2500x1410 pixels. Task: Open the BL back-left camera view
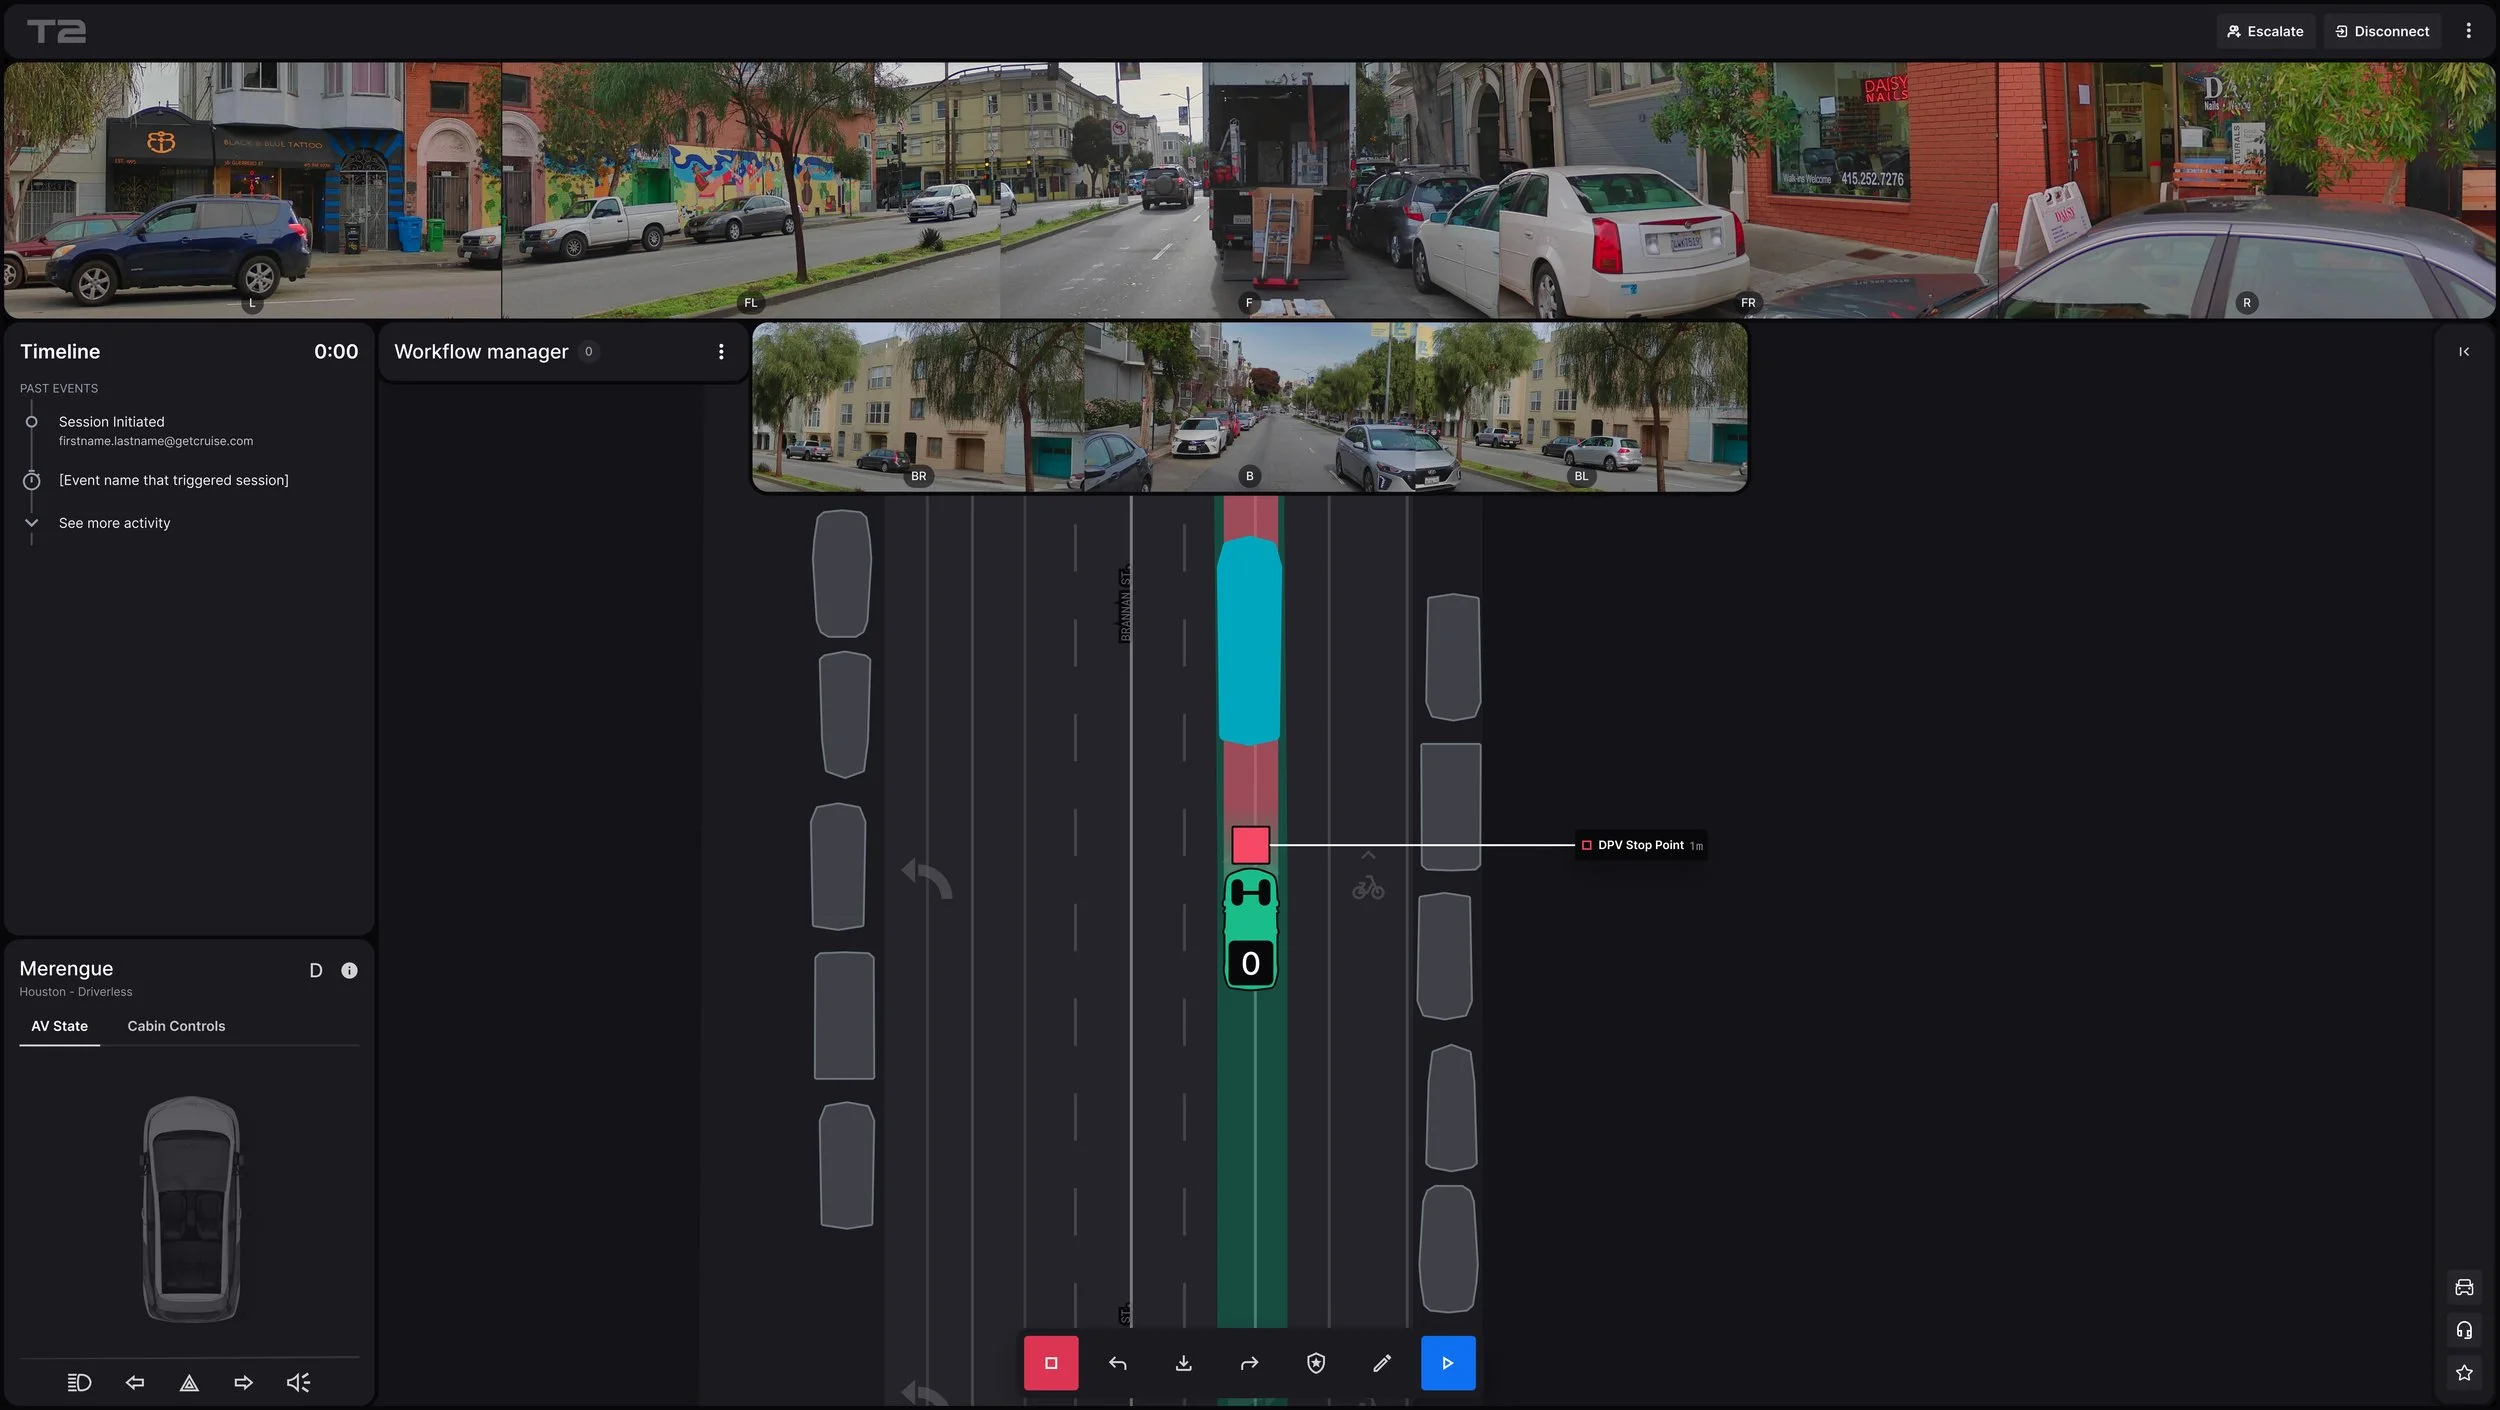click(1581, 407)
